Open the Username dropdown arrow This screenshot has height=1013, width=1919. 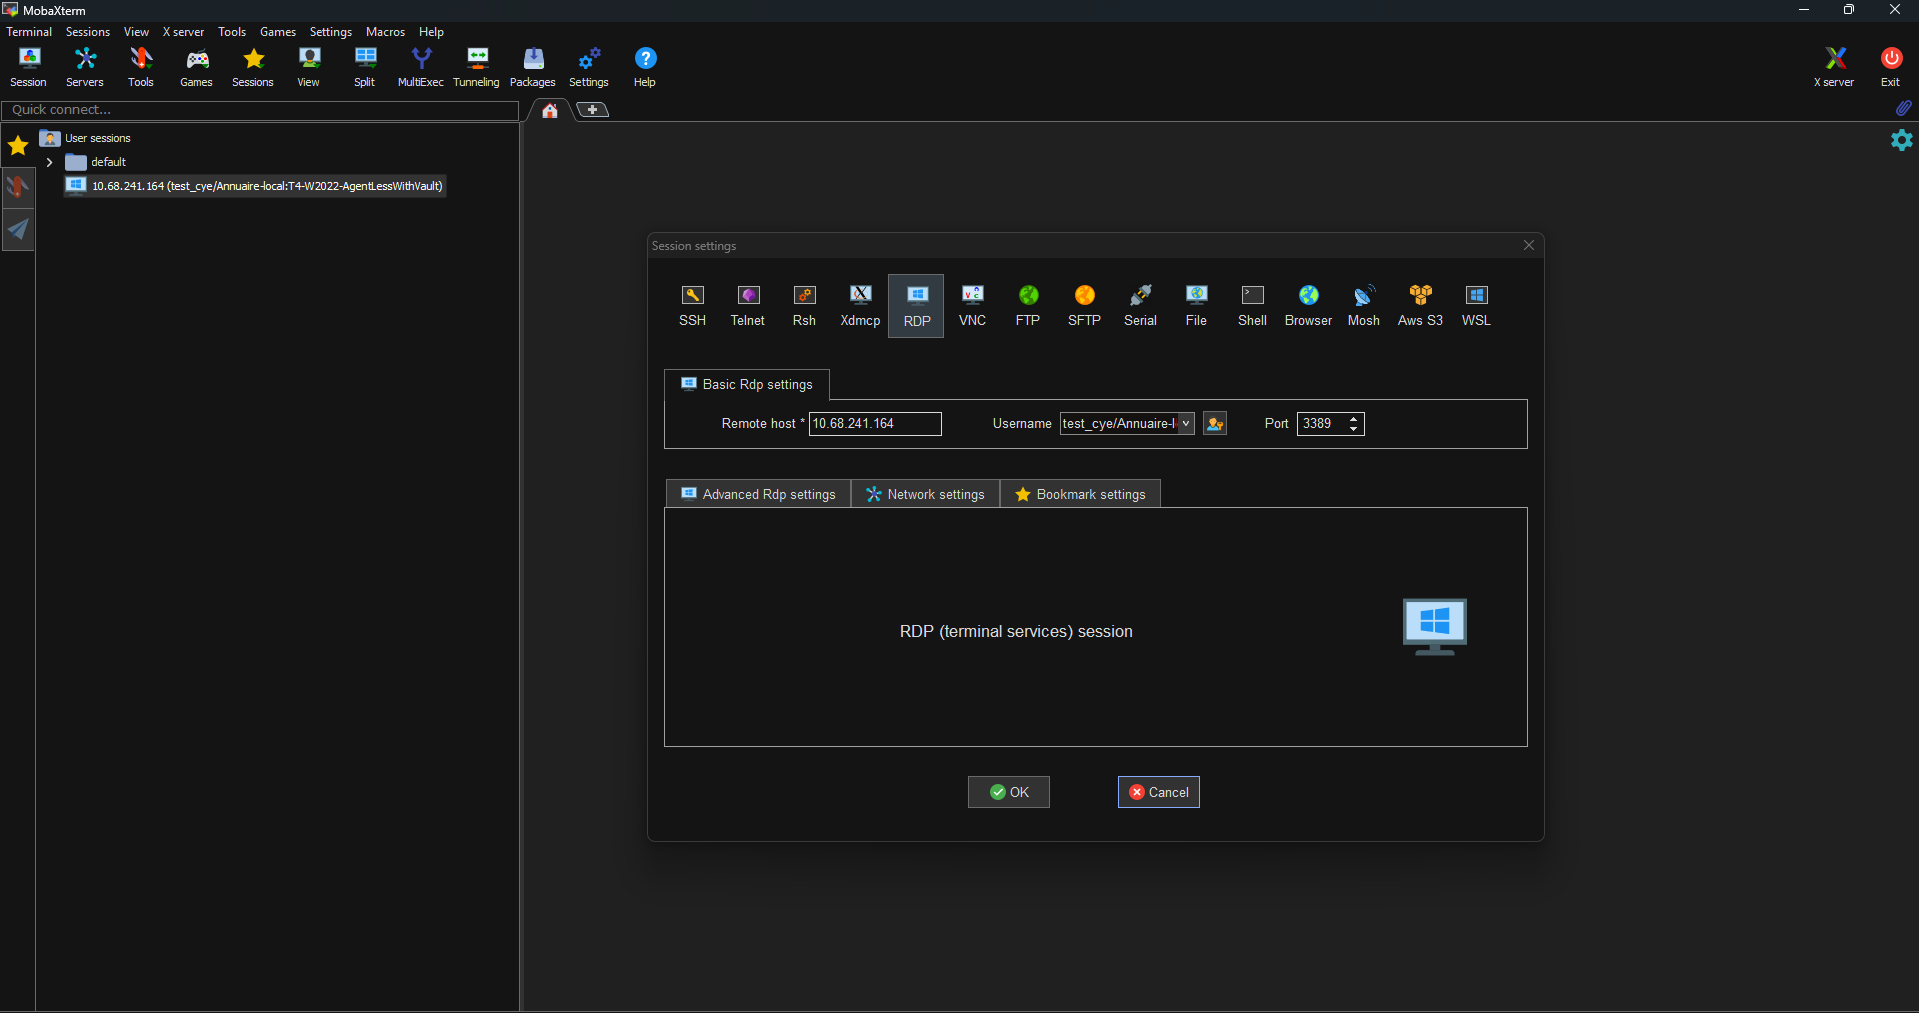[x=1186, y=424]
